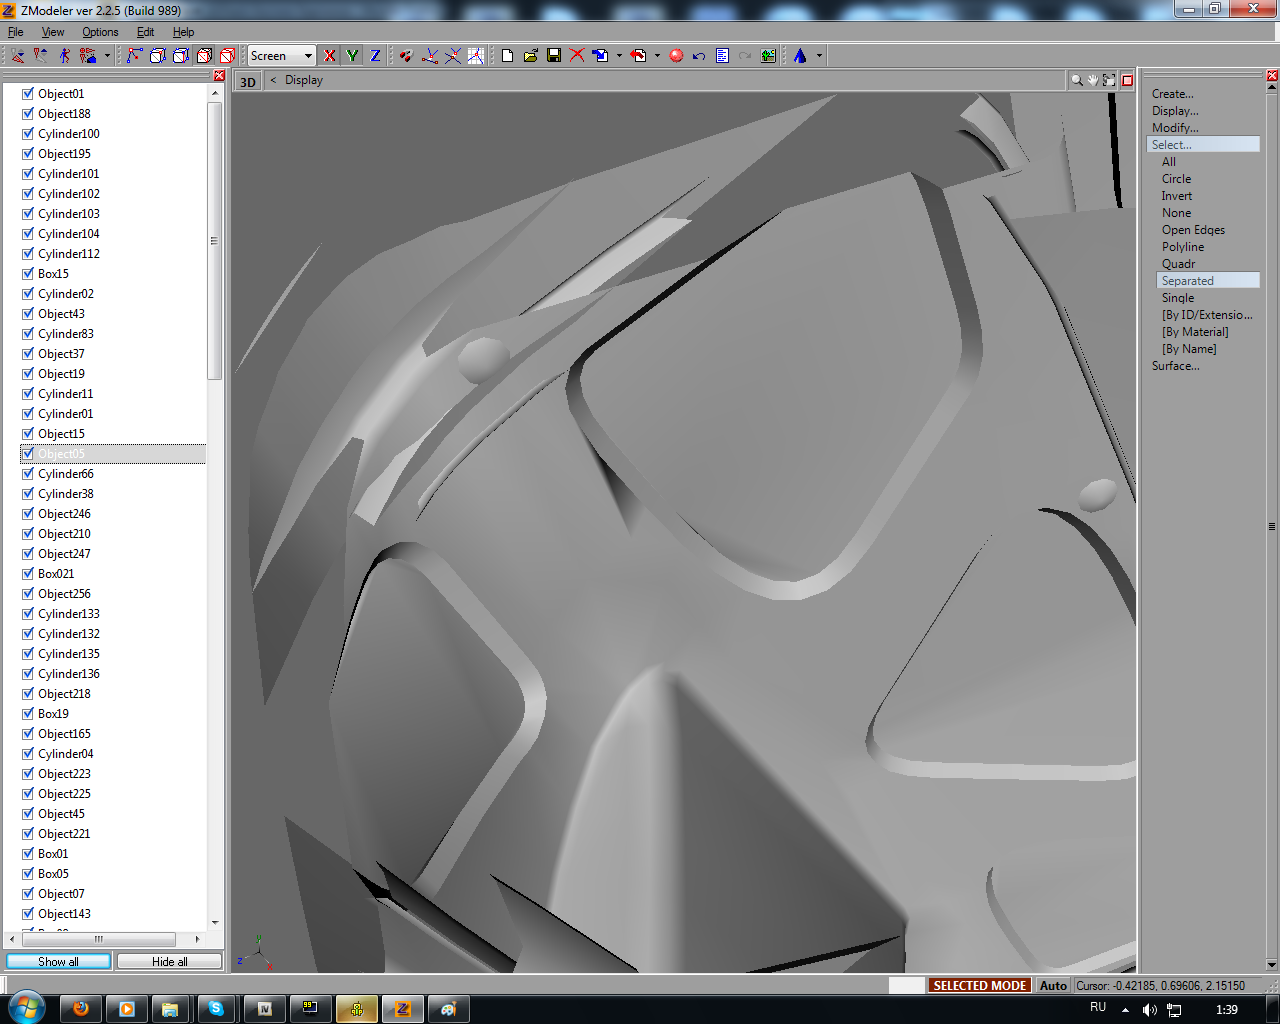1280x1024 pixels.
Task: Click the grid with red cross icon
Action: [x=476, y=56]
